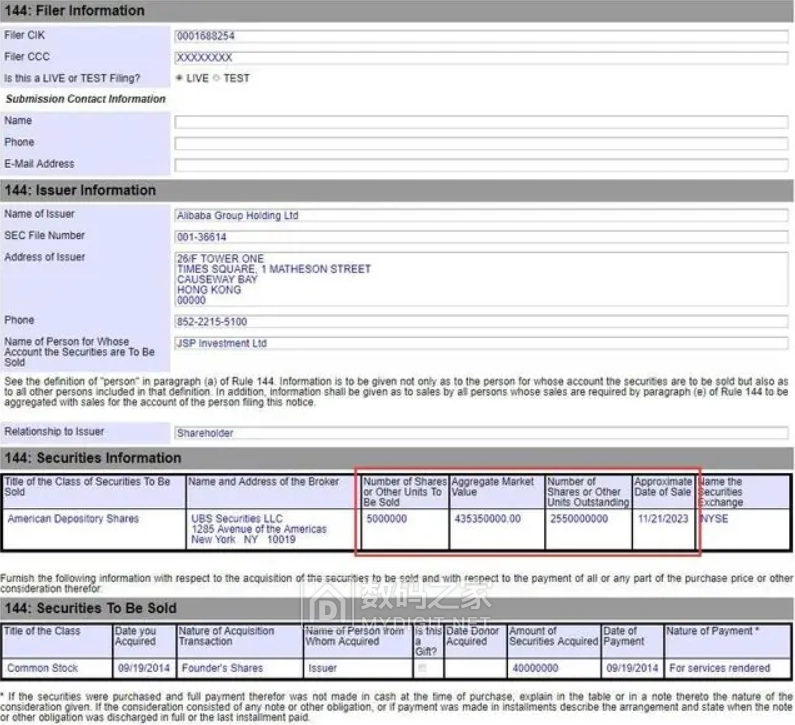795x725 pixels.
Task: Click the 'Approximate Date of Sale' column header
Action: click(663, 492)
